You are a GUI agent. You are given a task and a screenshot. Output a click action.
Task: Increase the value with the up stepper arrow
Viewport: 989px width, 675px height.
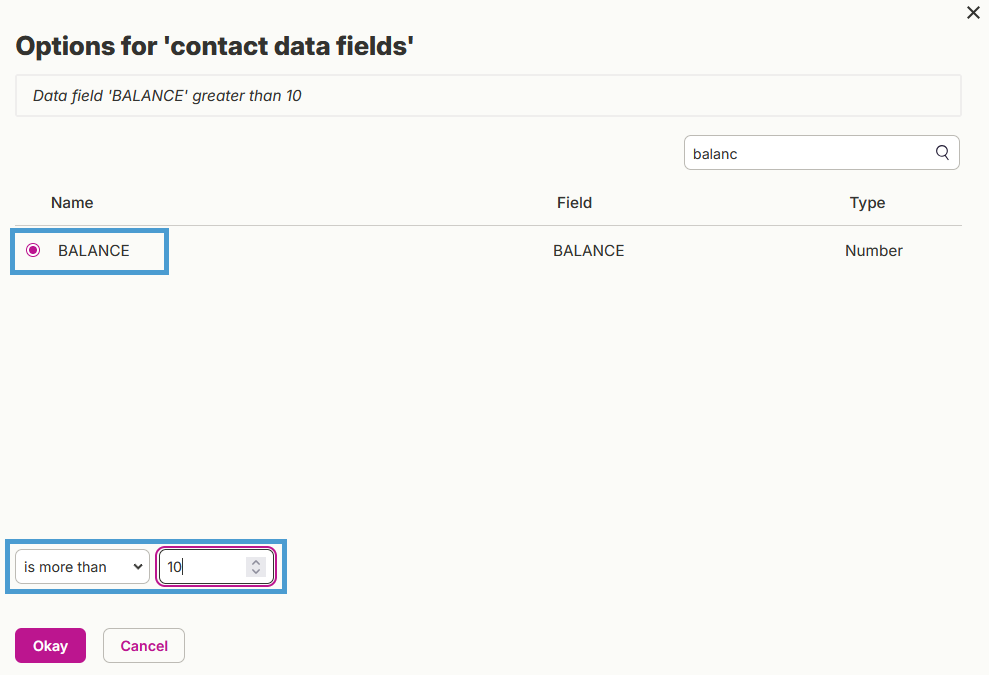pyautogui.click(x=256, y=562)
